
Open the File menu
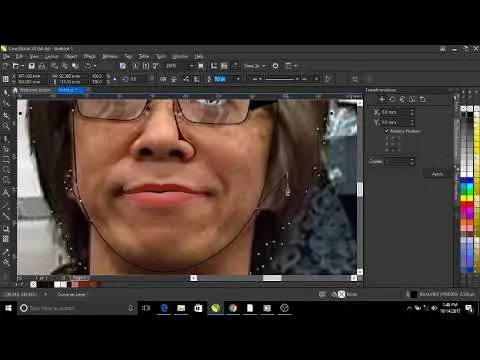(x=6, y=56)
